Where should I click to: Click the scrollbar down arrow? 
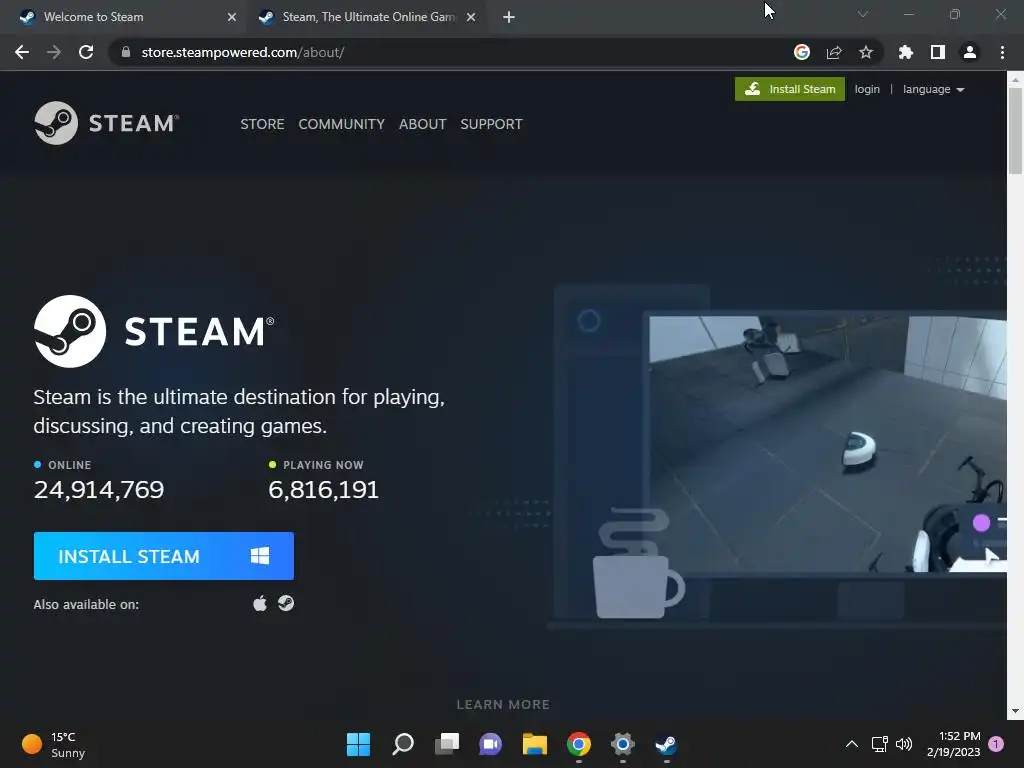pyautogui.click(x=1015, y=711)
